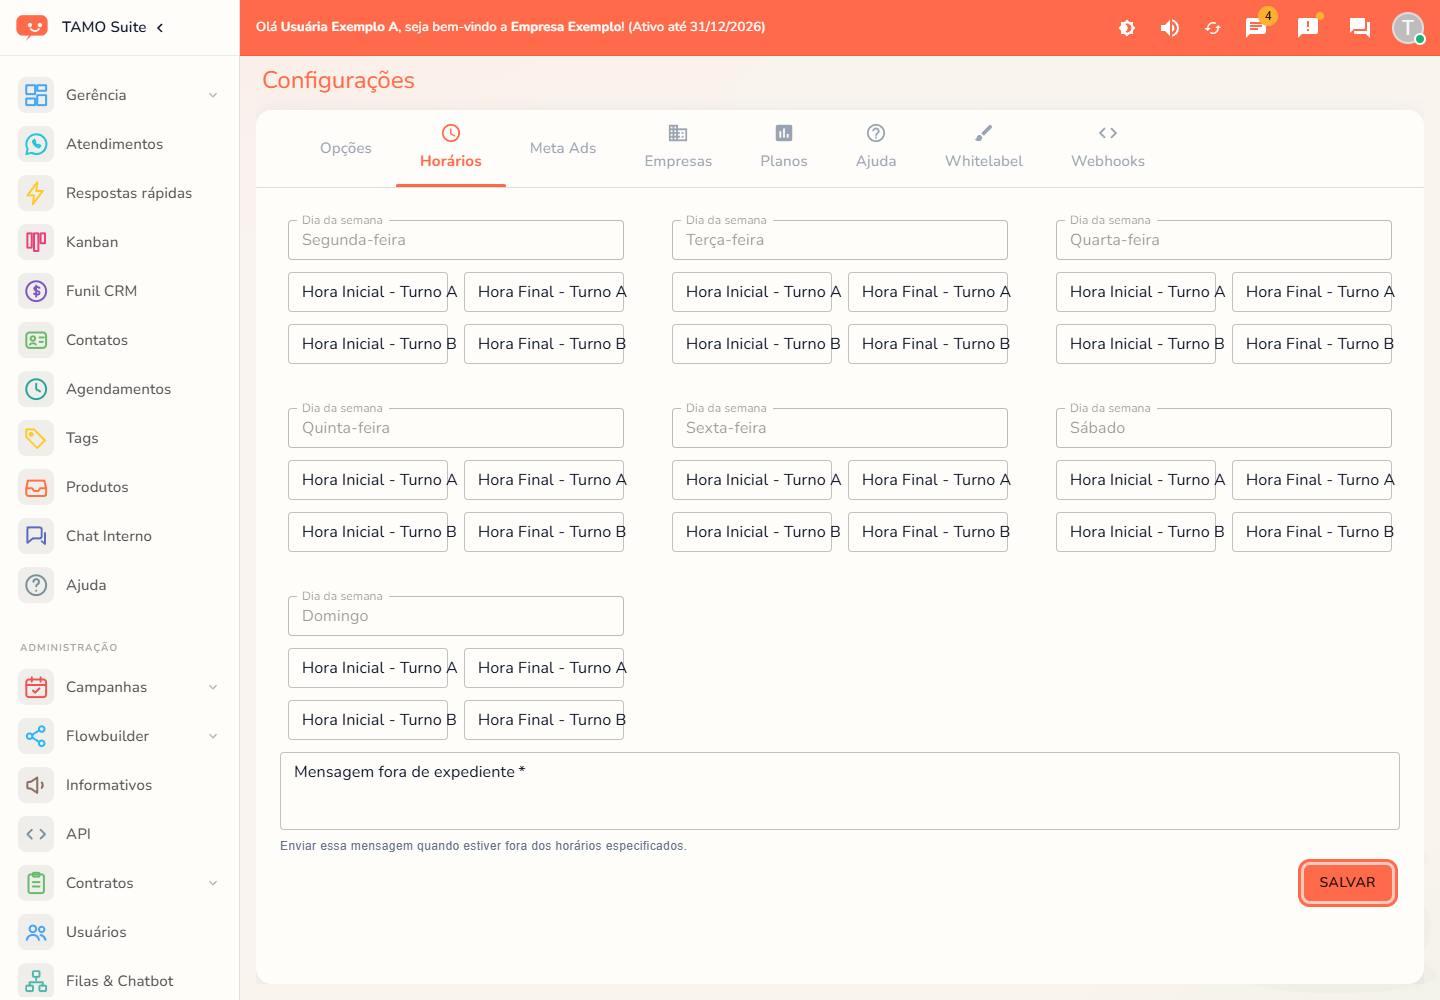Open chat messages icon with badge 4

click(x=1256, y=28)
